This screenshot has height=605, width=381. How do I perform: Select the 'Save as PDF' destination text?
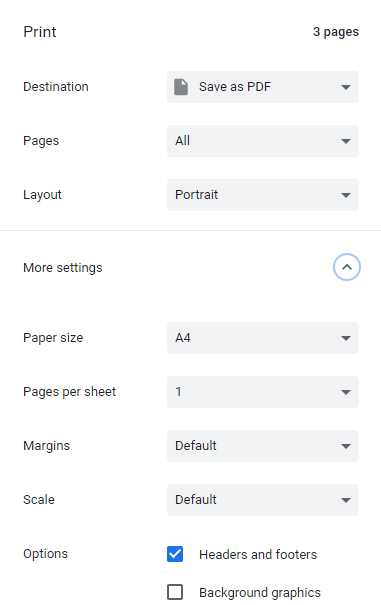(x=235, y=87)
